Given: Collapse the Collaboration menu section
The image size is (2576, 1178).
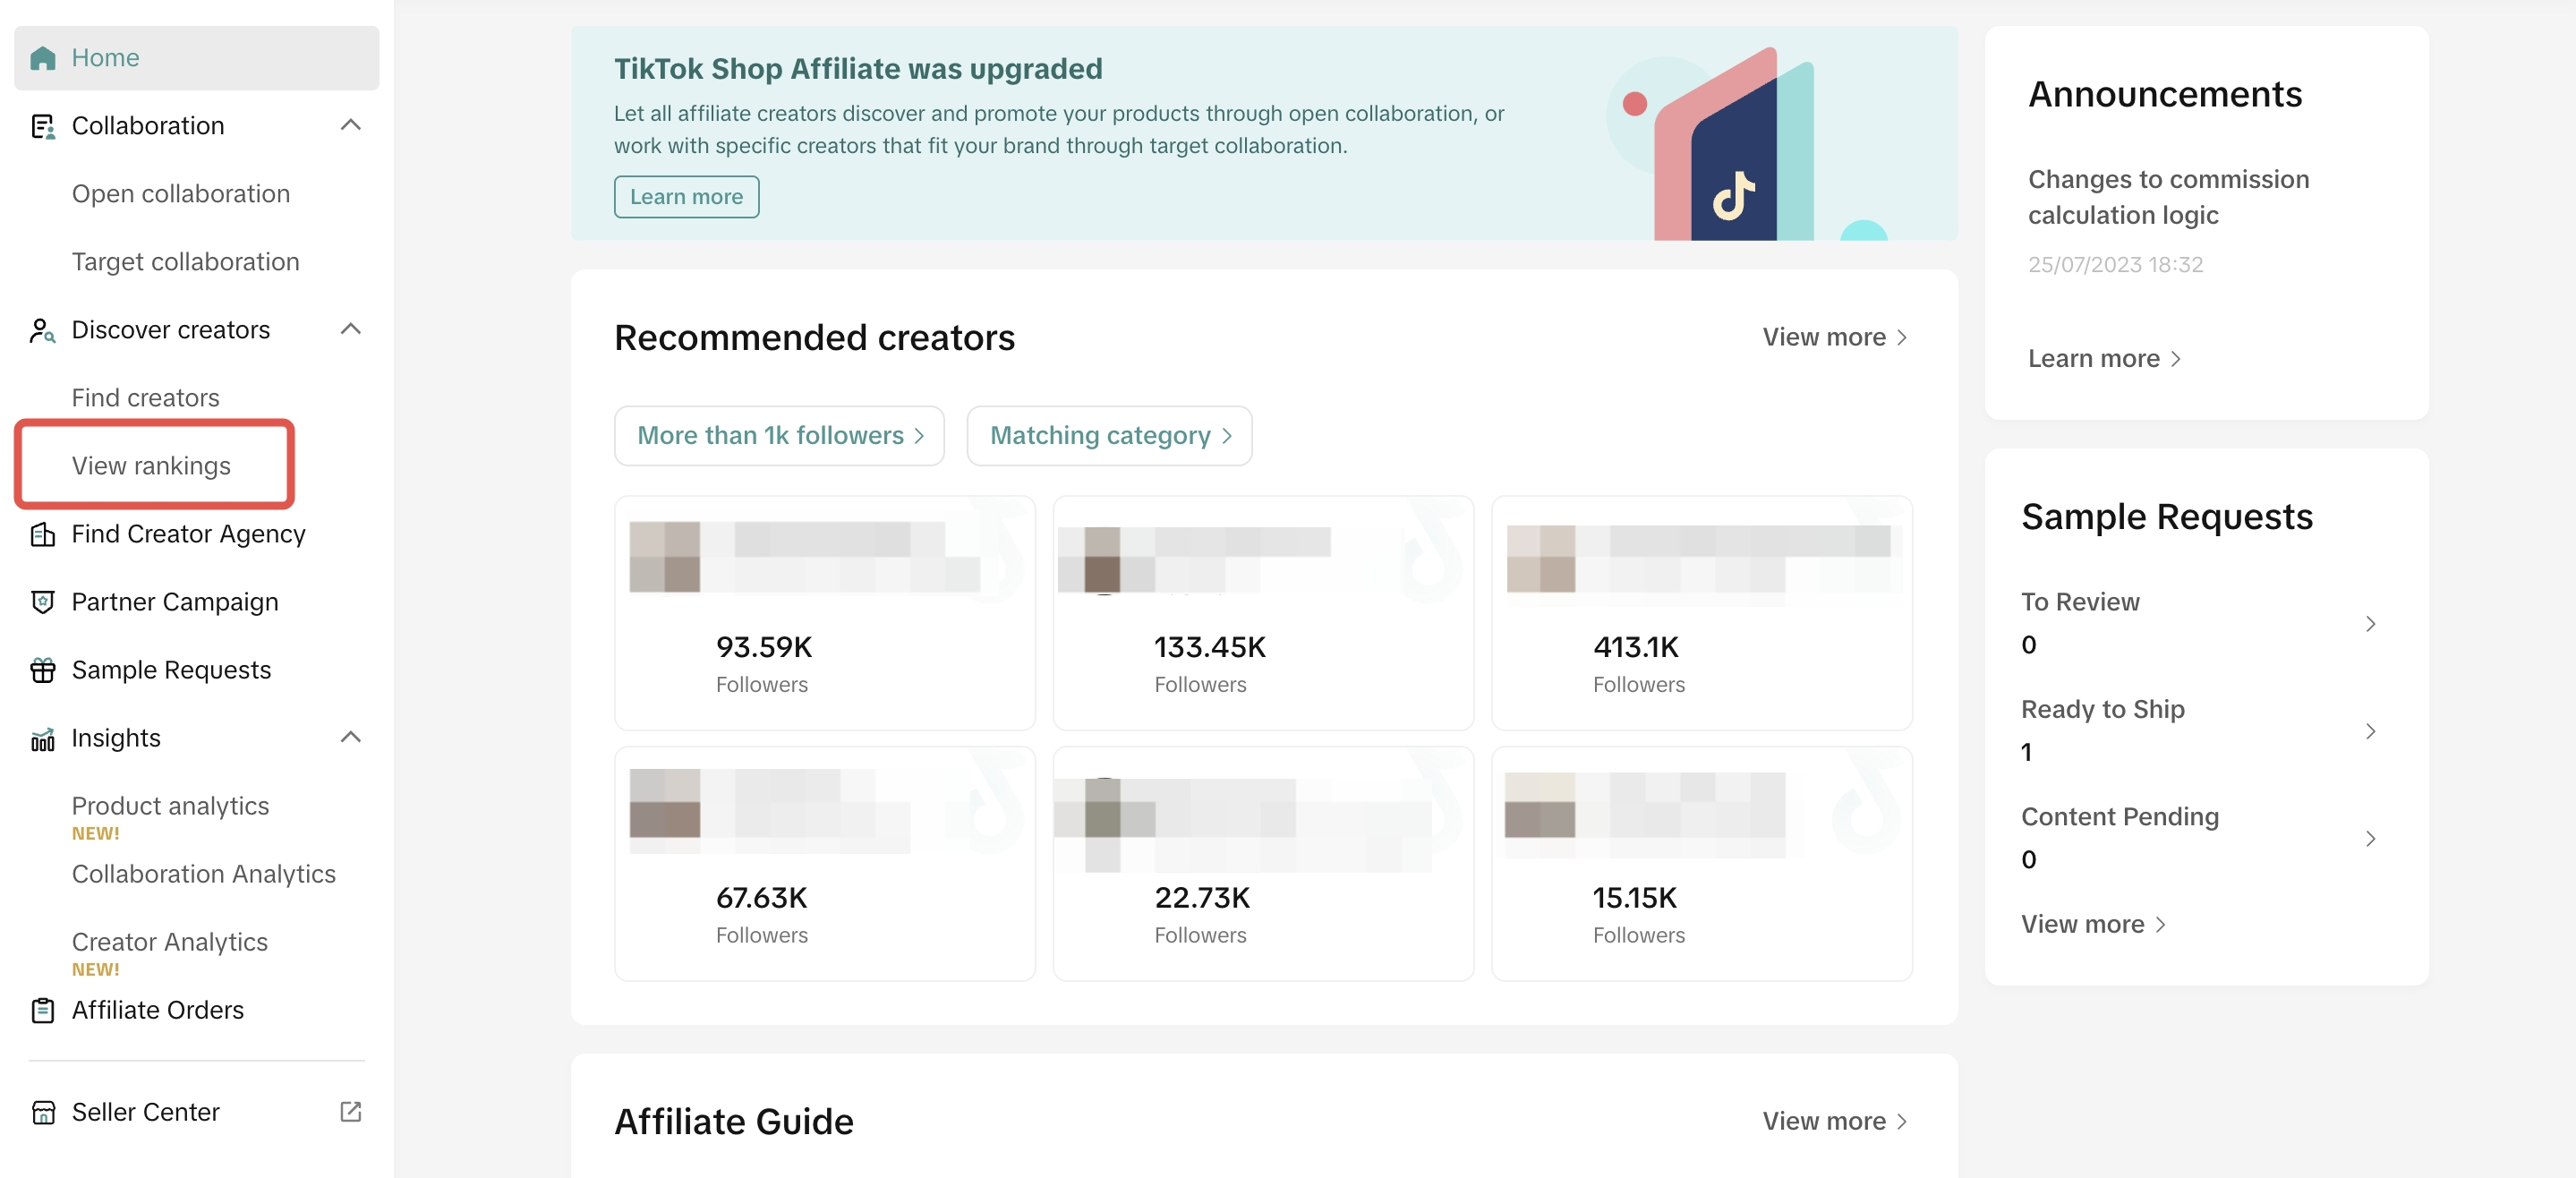Looking at the screenshot, I should [x=350, y=125].
